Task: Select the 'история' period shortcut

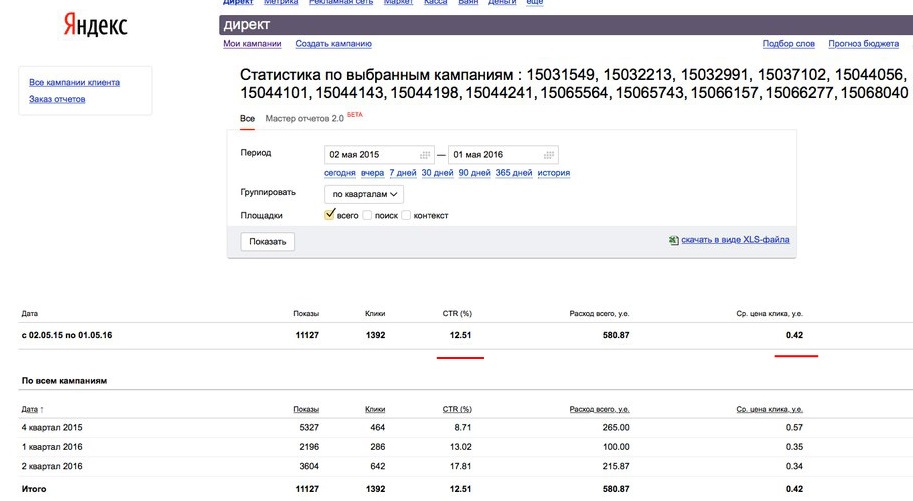Action: click(554, 173)
